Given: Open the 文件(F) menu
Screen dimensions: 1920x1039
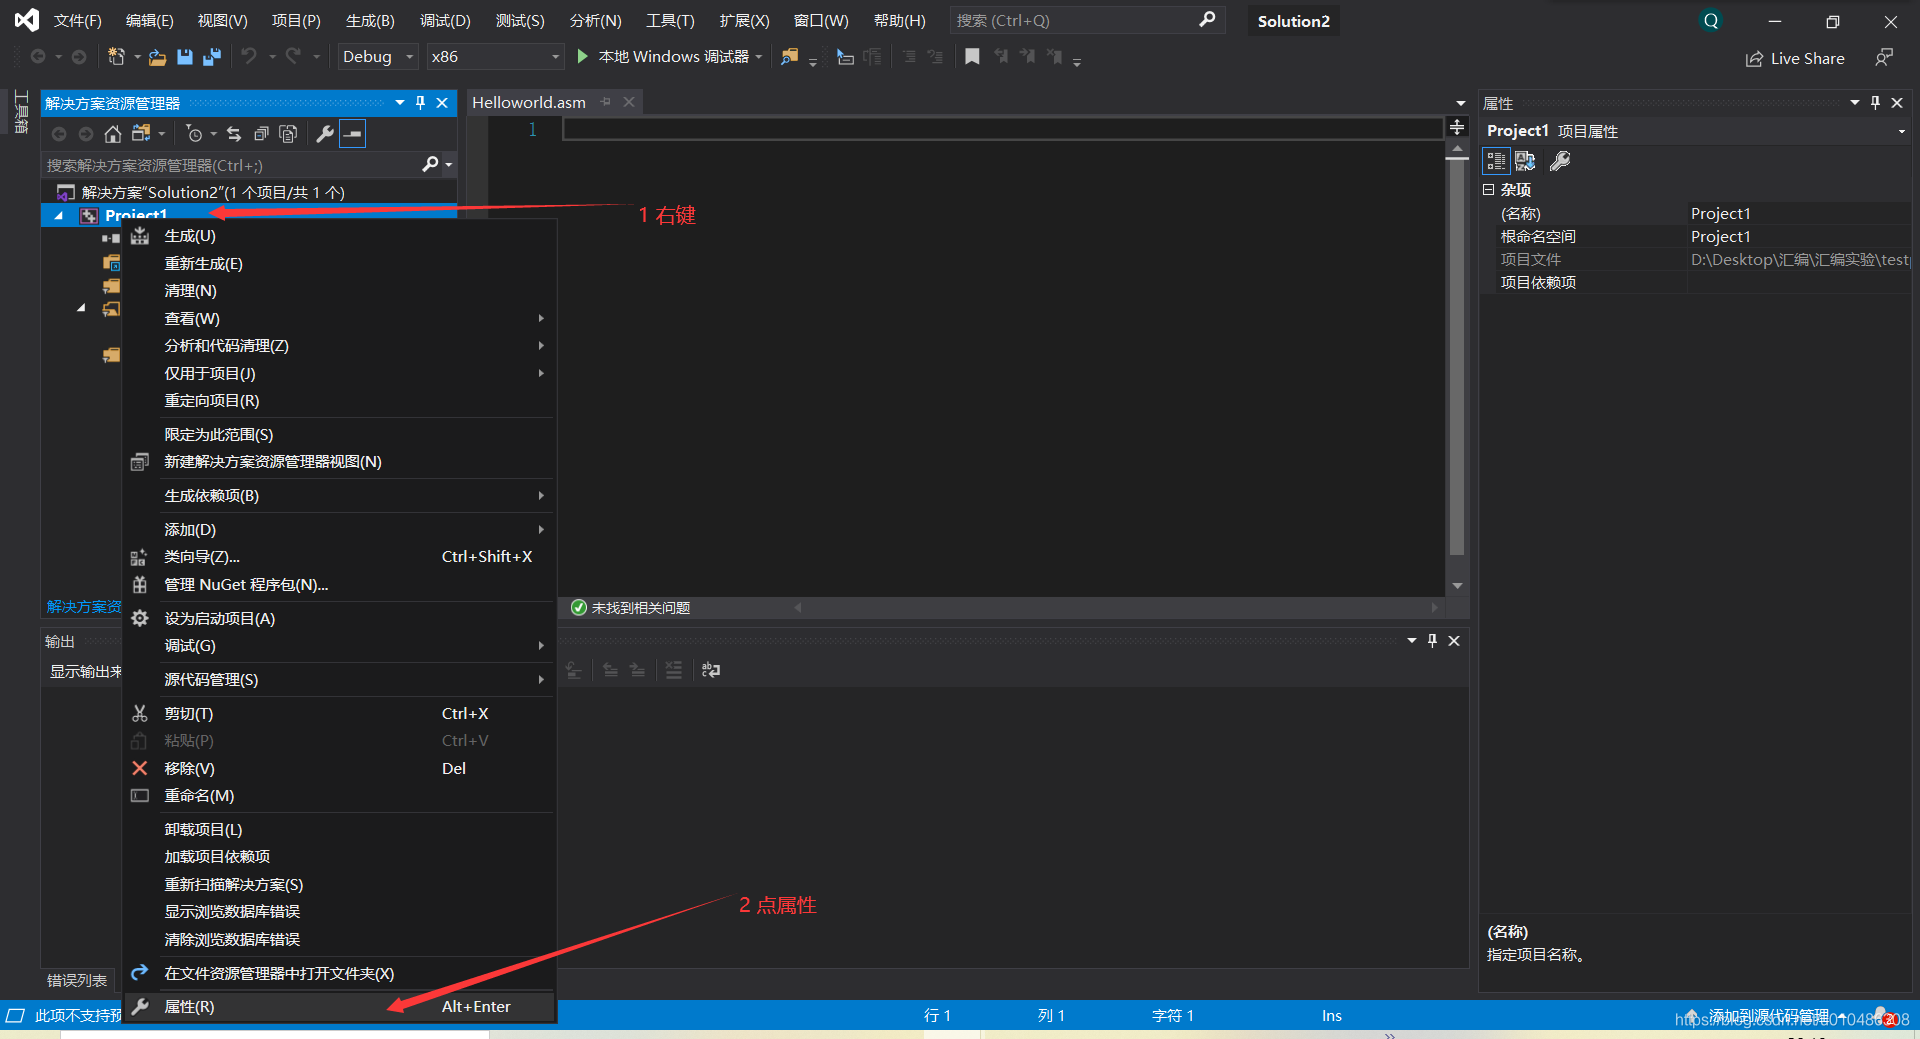Looking at the screenshot, I should point(78,21).
